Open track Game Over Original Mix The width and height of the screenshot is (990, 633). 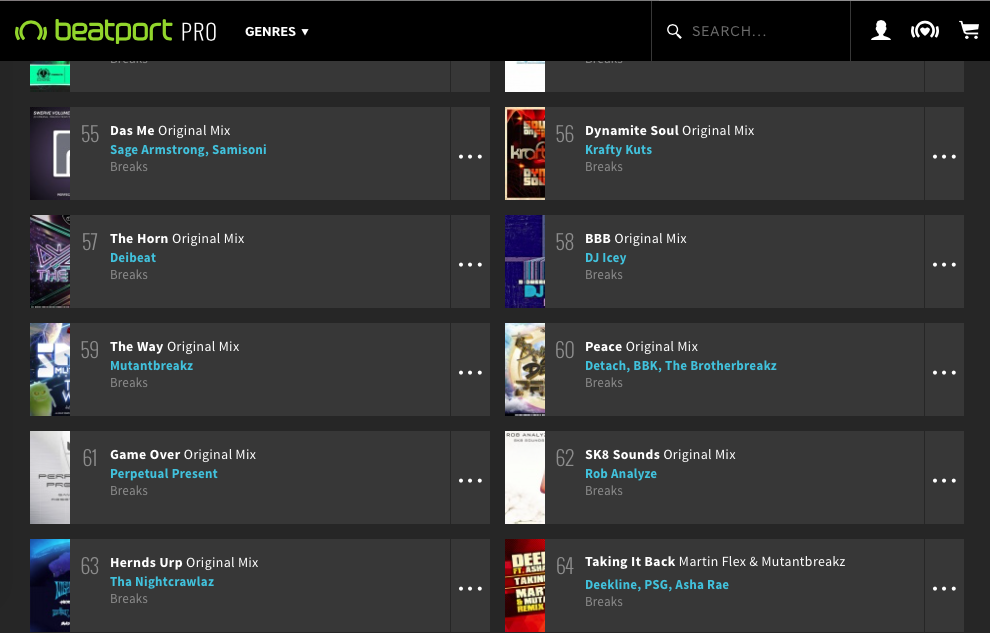(x=182, y=454)
